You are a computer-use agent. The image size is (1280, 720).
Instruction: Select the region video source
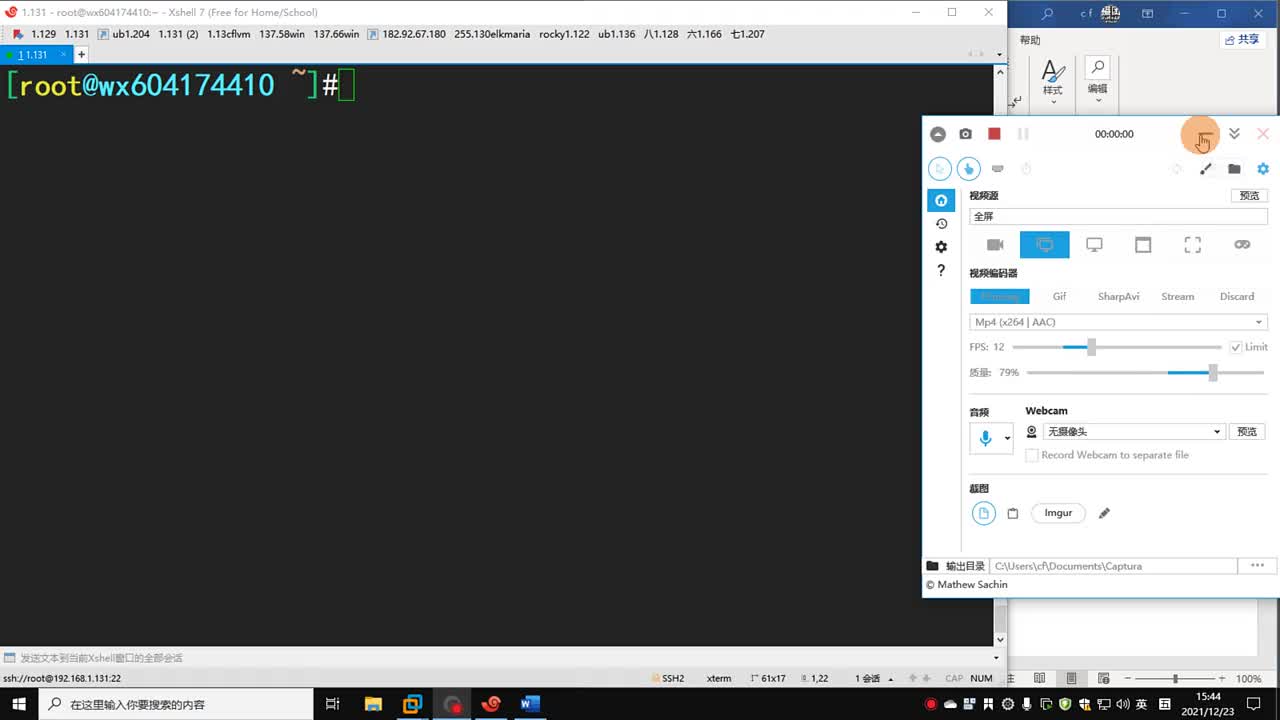tap(1192, 245)
